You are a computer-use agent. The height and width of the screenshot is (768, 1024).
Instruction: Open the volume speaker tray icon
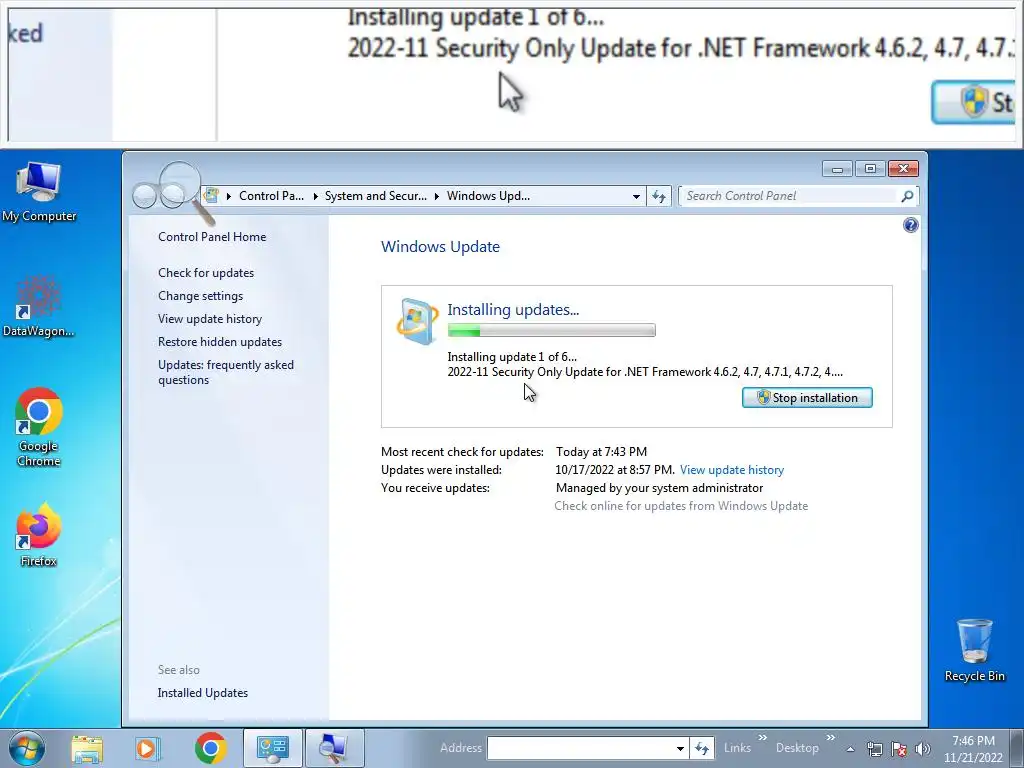(x=922, y=750)
